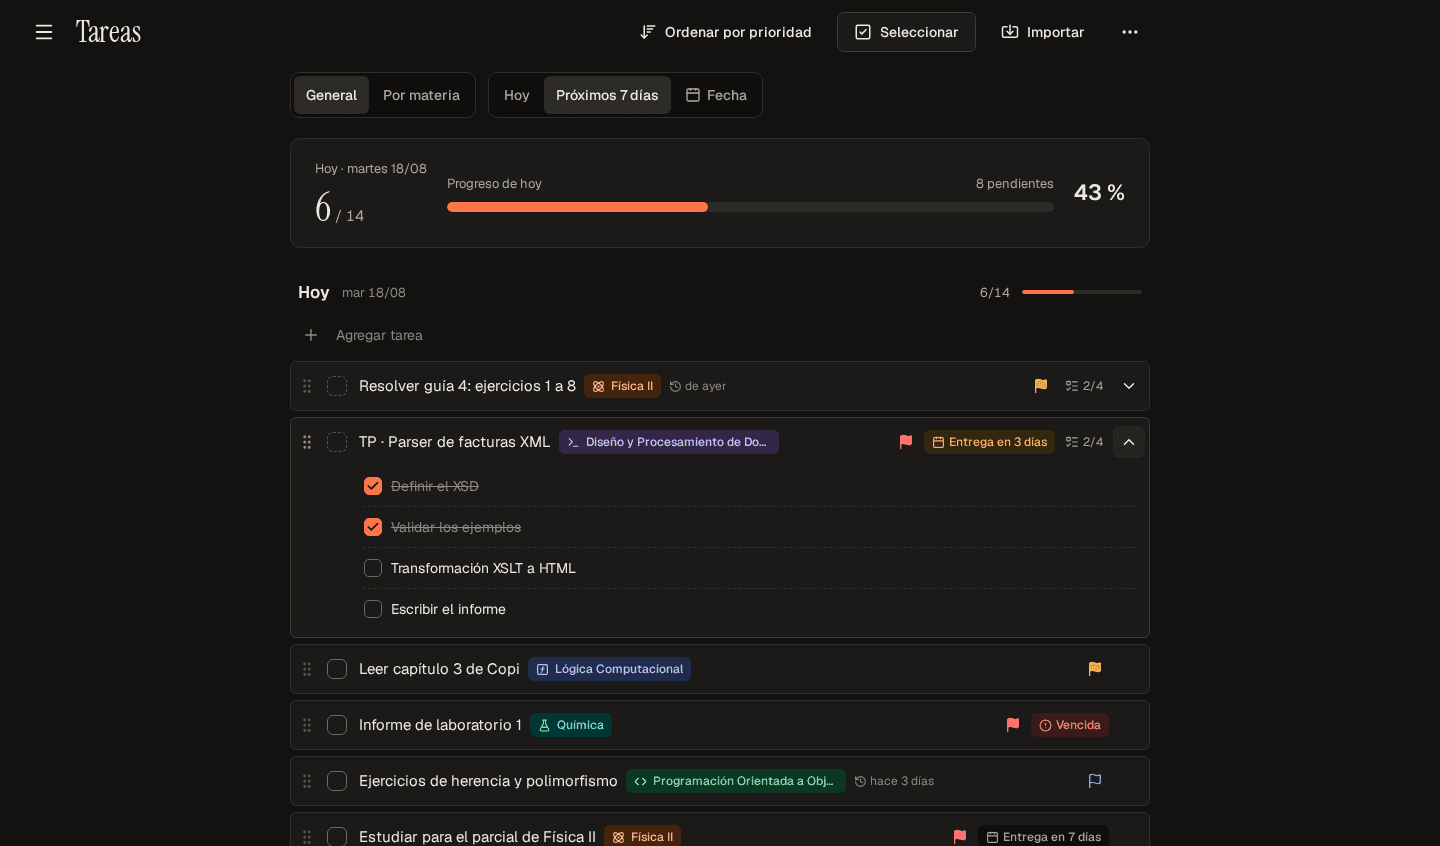This screenshot has height=846, width=1440.
Task: Mark Informe de laboratorio 1 as complete
Action: pos(337,725)
